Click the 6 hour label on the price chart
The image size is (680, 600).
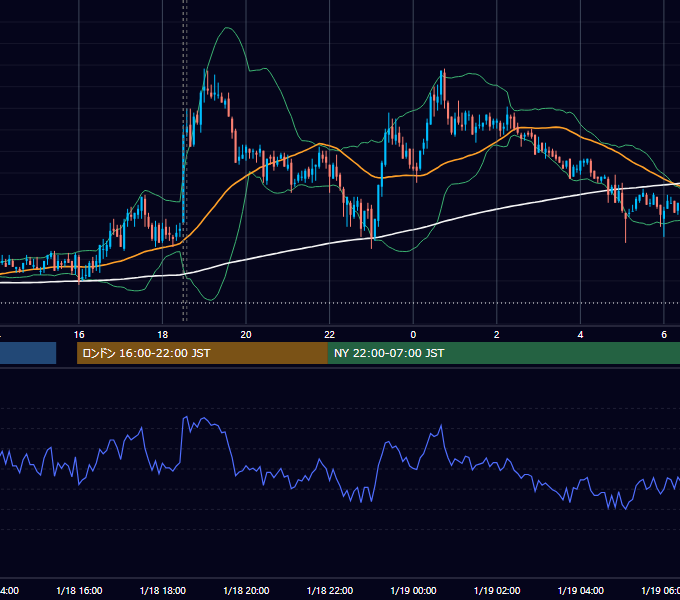(x=664, y=335)
